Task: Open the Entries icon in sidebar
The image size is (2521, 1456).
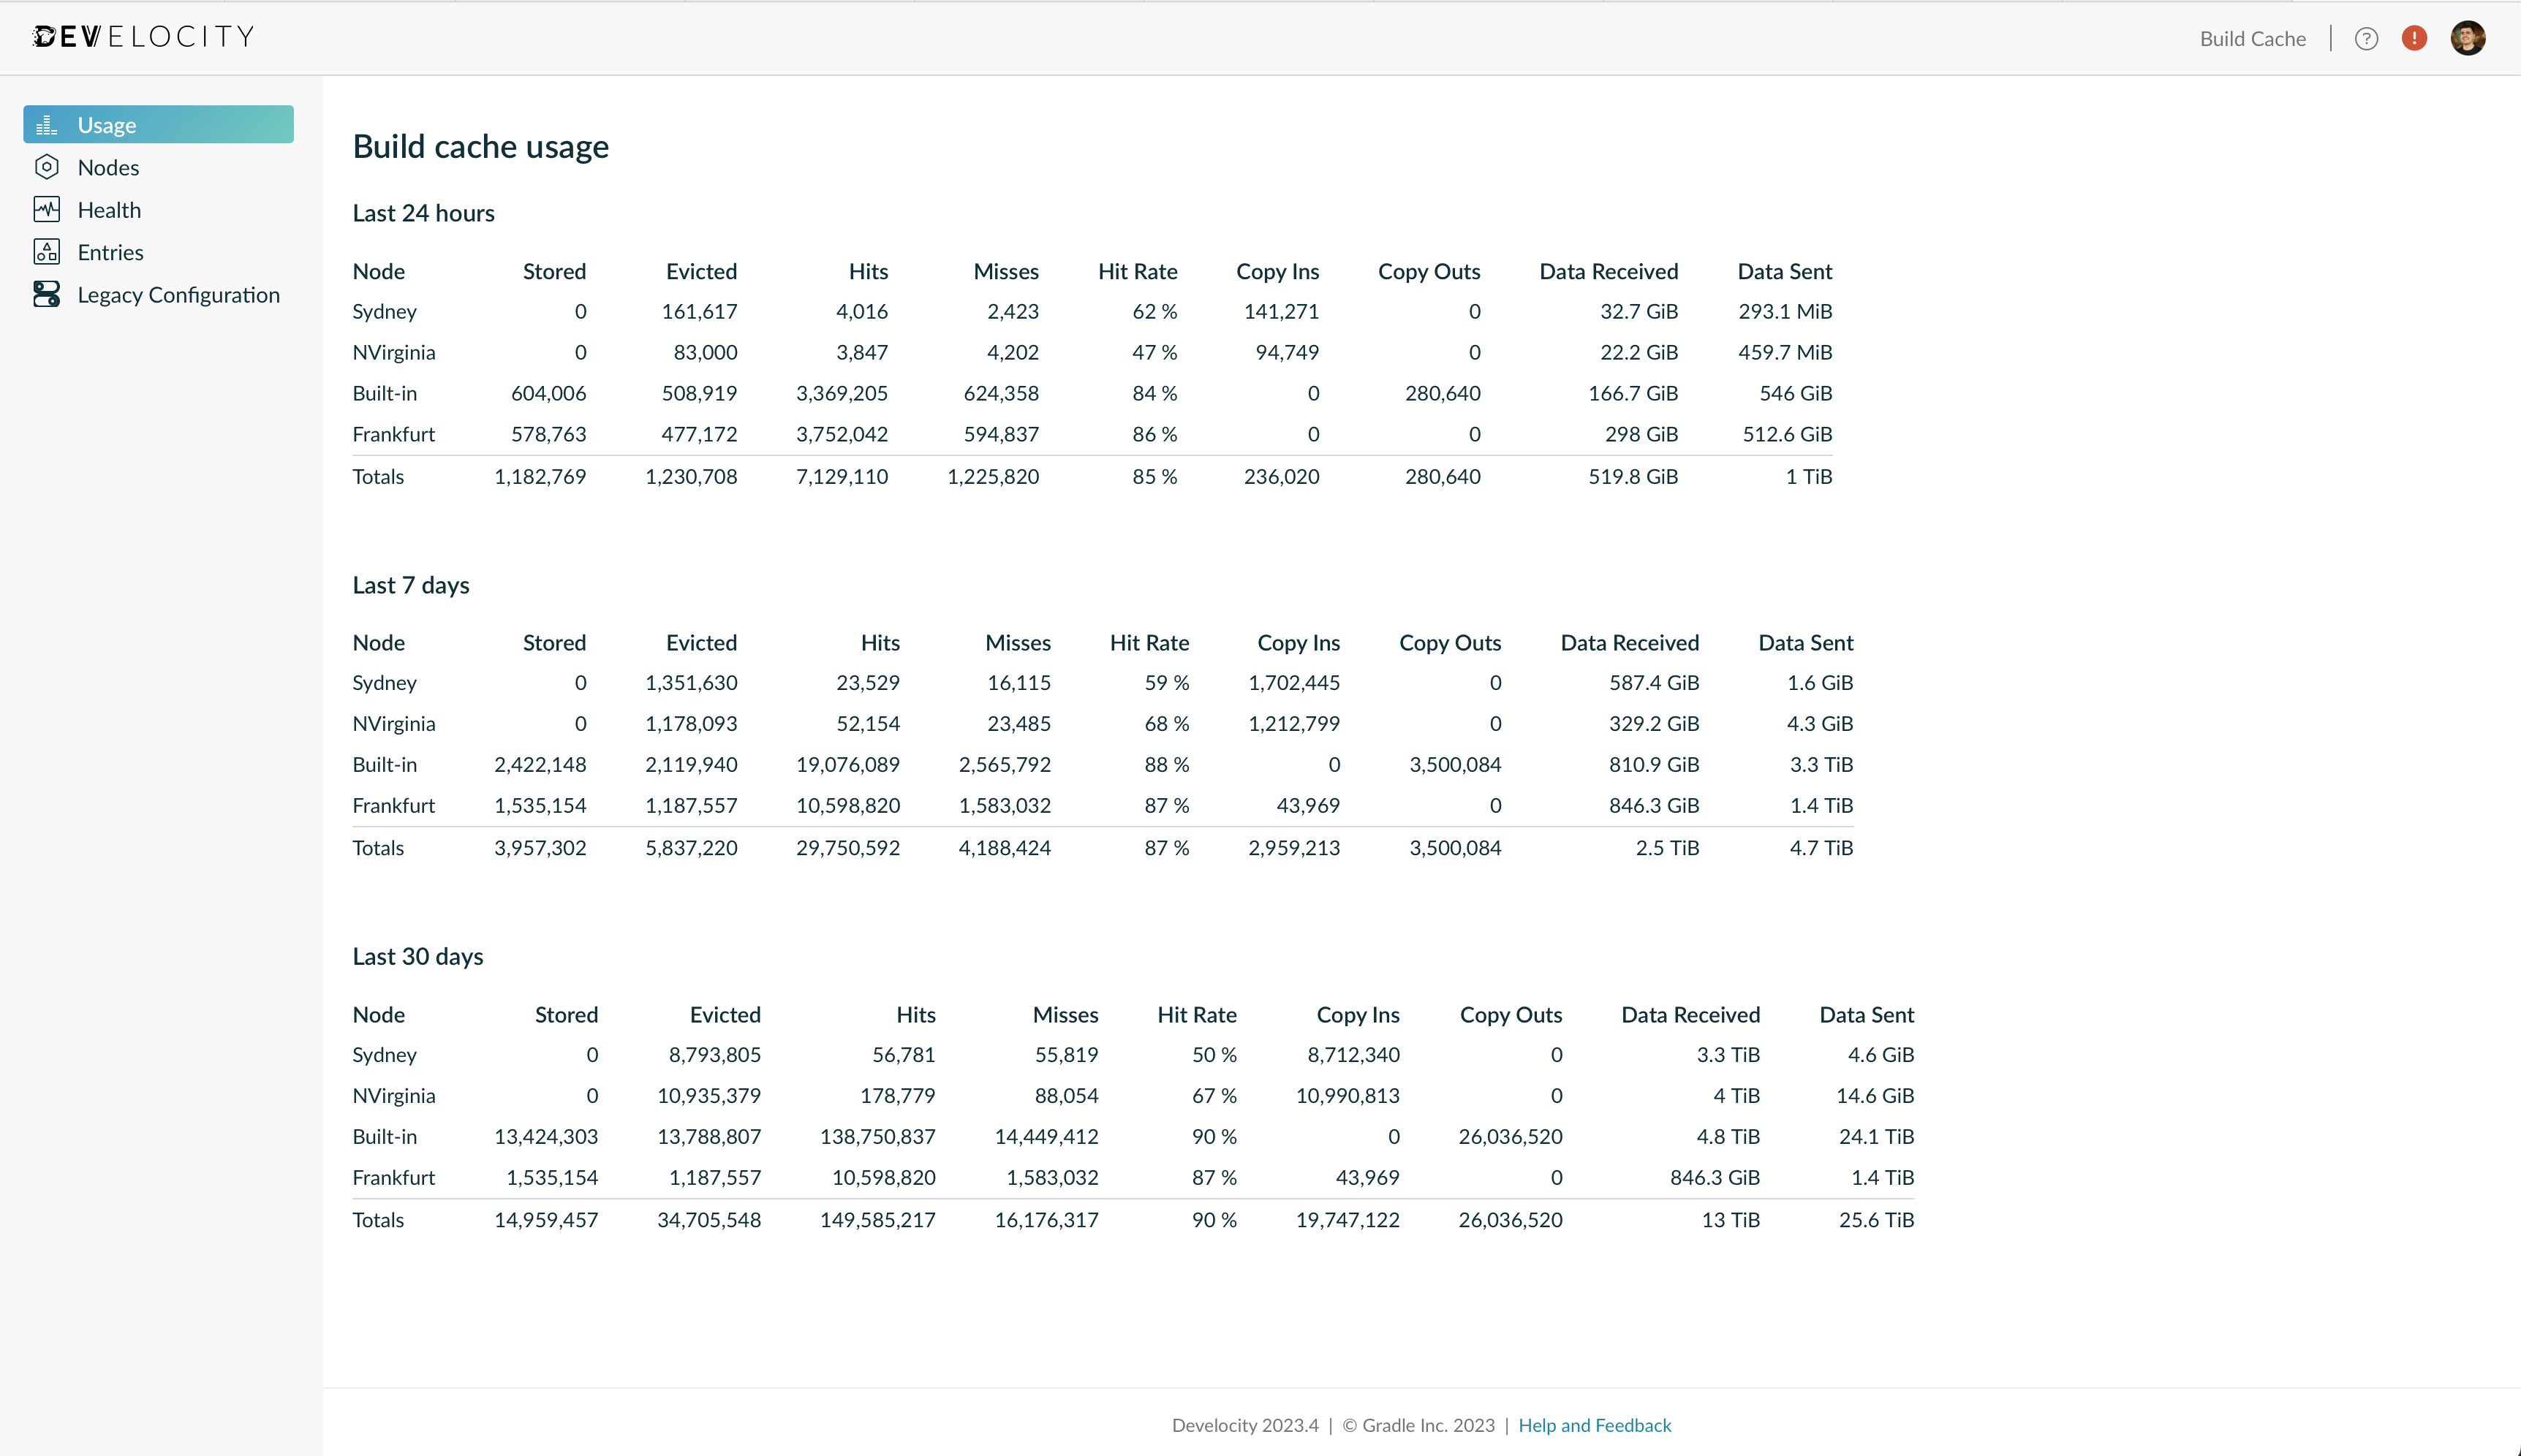Action: pyautogui.click(x=47, y=251)
